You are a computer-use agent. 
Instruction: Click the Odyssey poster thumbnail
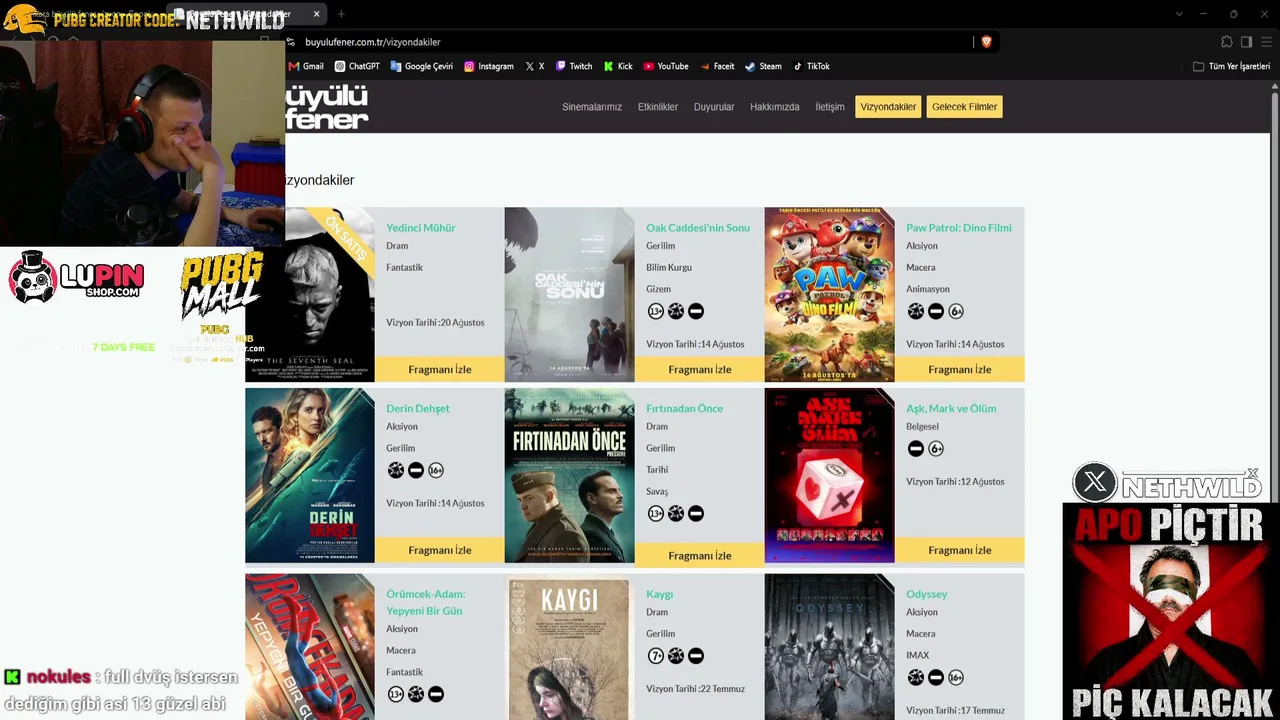pos(830,647)
